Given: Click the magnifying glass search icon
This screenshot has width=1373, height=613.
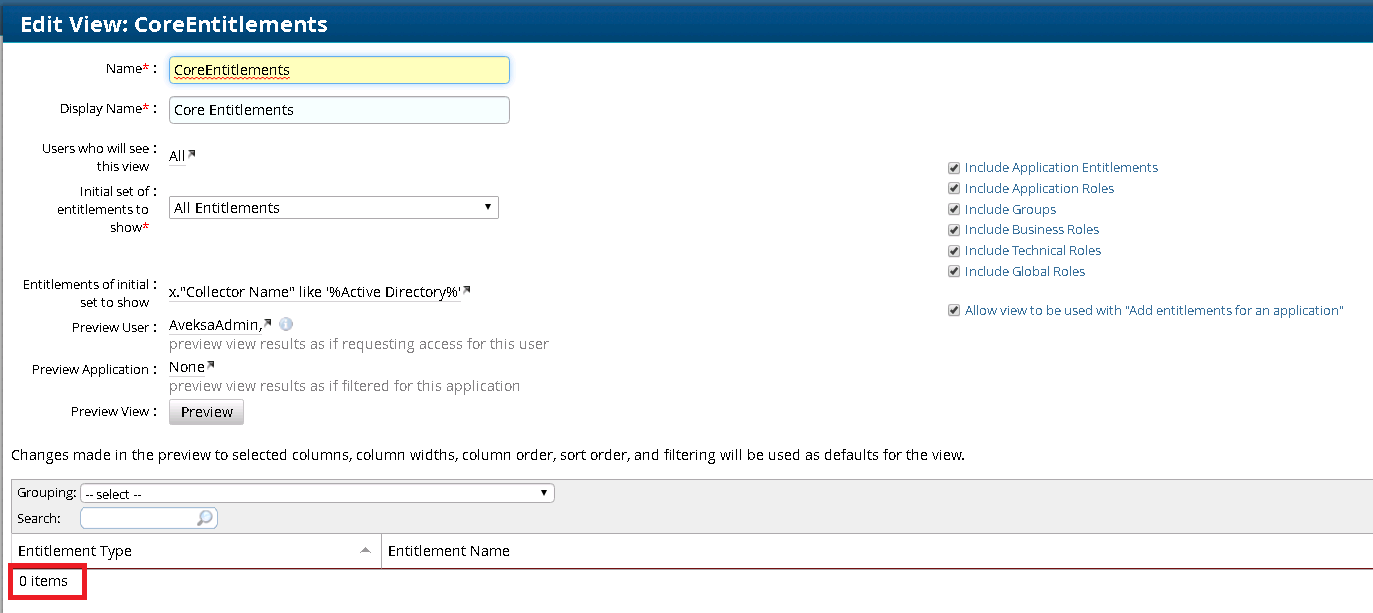Looking at the screenshot, I should pos(204,518).
